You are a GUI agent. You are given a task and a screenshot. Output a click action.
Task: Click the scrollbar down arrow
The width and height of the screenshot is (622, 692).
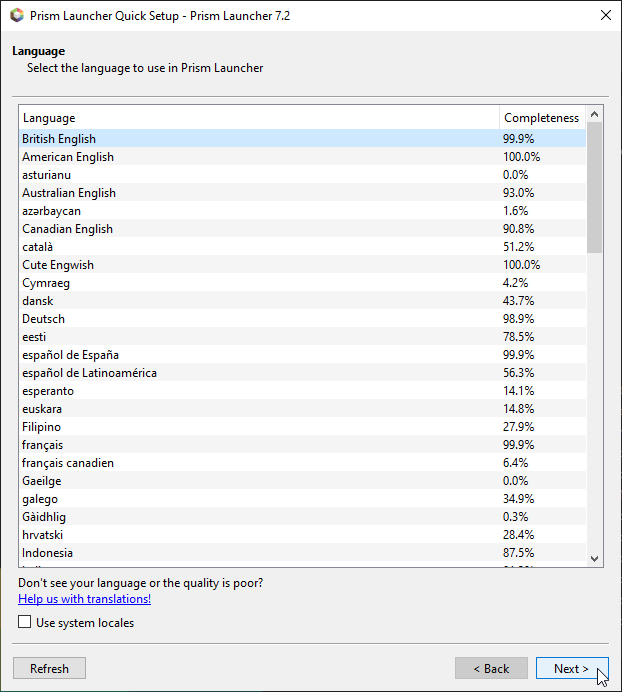pyautogui.click(x=594, y=559)
